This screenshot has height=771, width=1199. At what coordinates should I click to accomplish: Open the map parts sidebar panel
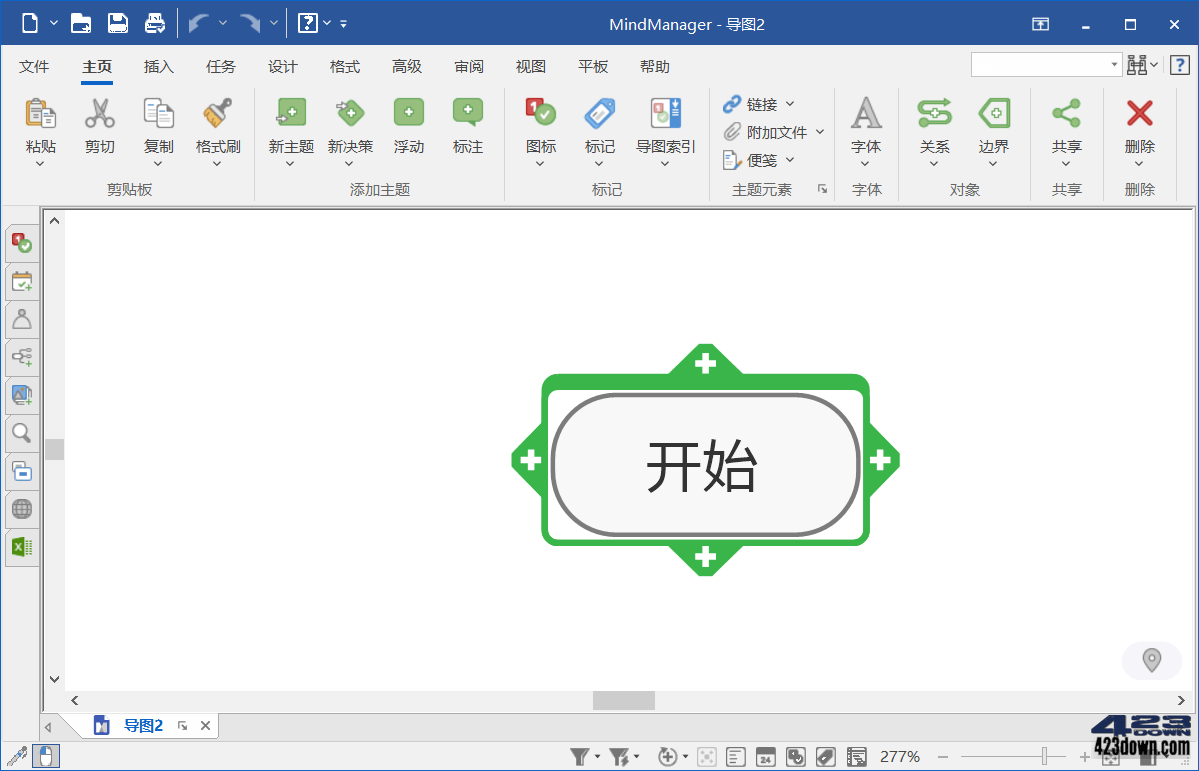[21, 357]
